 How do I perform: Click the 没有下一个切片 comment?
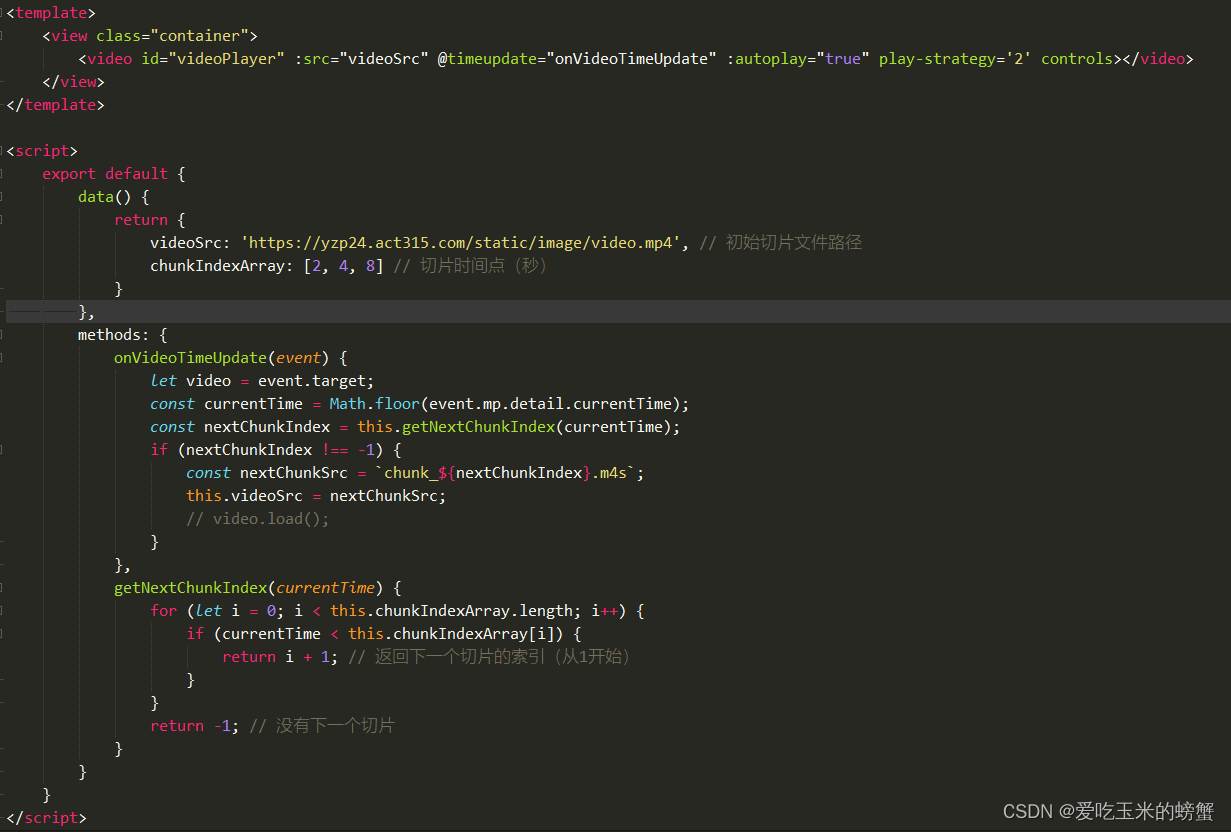[x=322, y=726]
